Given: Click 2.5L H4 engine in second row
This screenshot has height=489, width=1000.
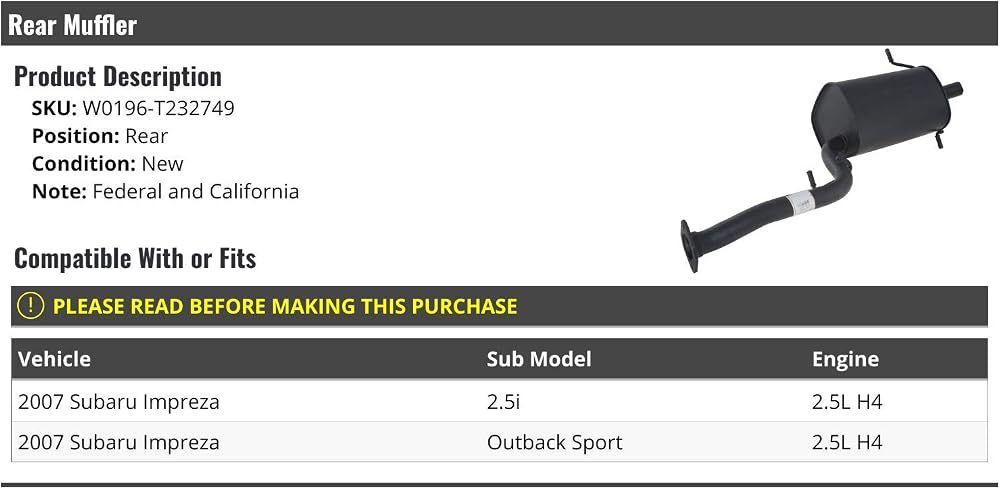Looking at the screenshot, I should (x=847, y=442).
